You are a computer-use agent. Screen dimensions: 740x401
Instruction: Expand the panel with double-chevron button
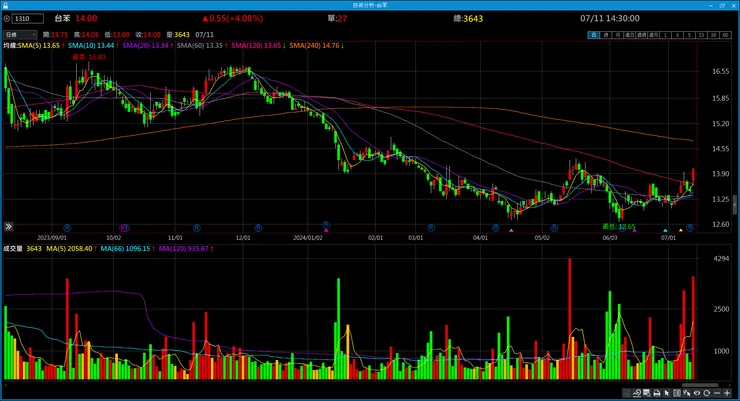coord(8,227)
